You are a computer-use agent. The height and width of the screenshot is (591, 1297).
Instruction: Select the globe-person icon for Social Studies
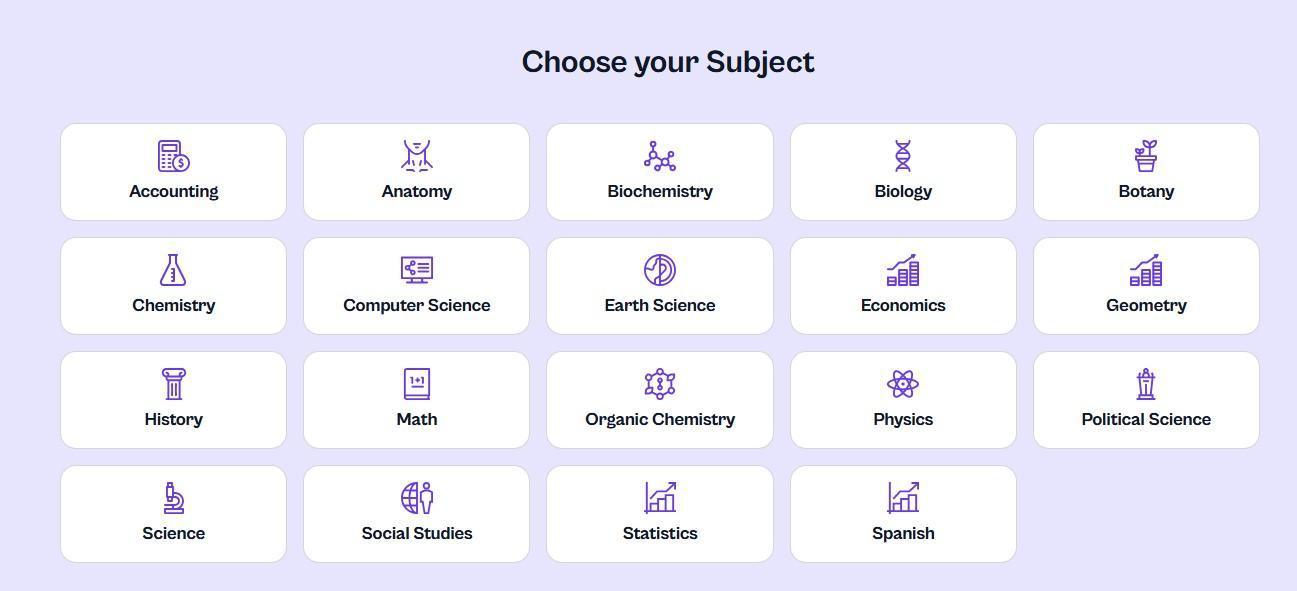(x=416, y=497)
